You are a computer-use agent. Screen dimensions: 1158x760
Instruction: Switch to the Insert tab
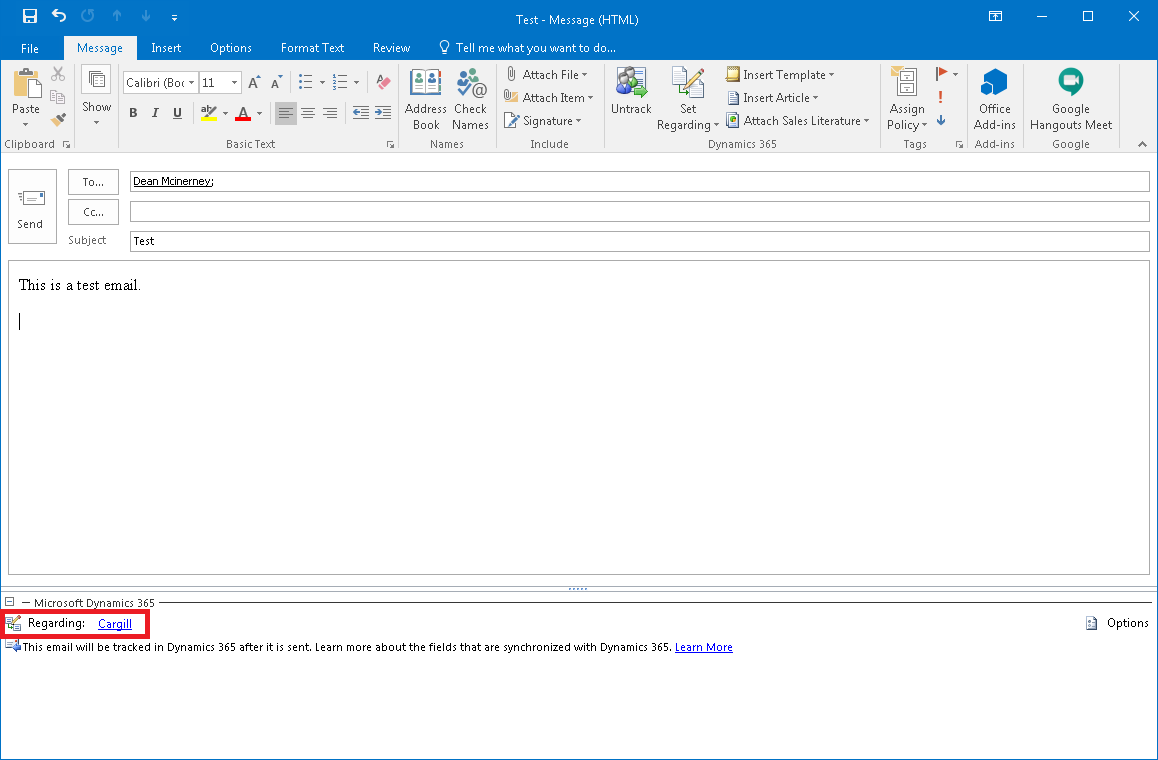click(x=166, y=48)
